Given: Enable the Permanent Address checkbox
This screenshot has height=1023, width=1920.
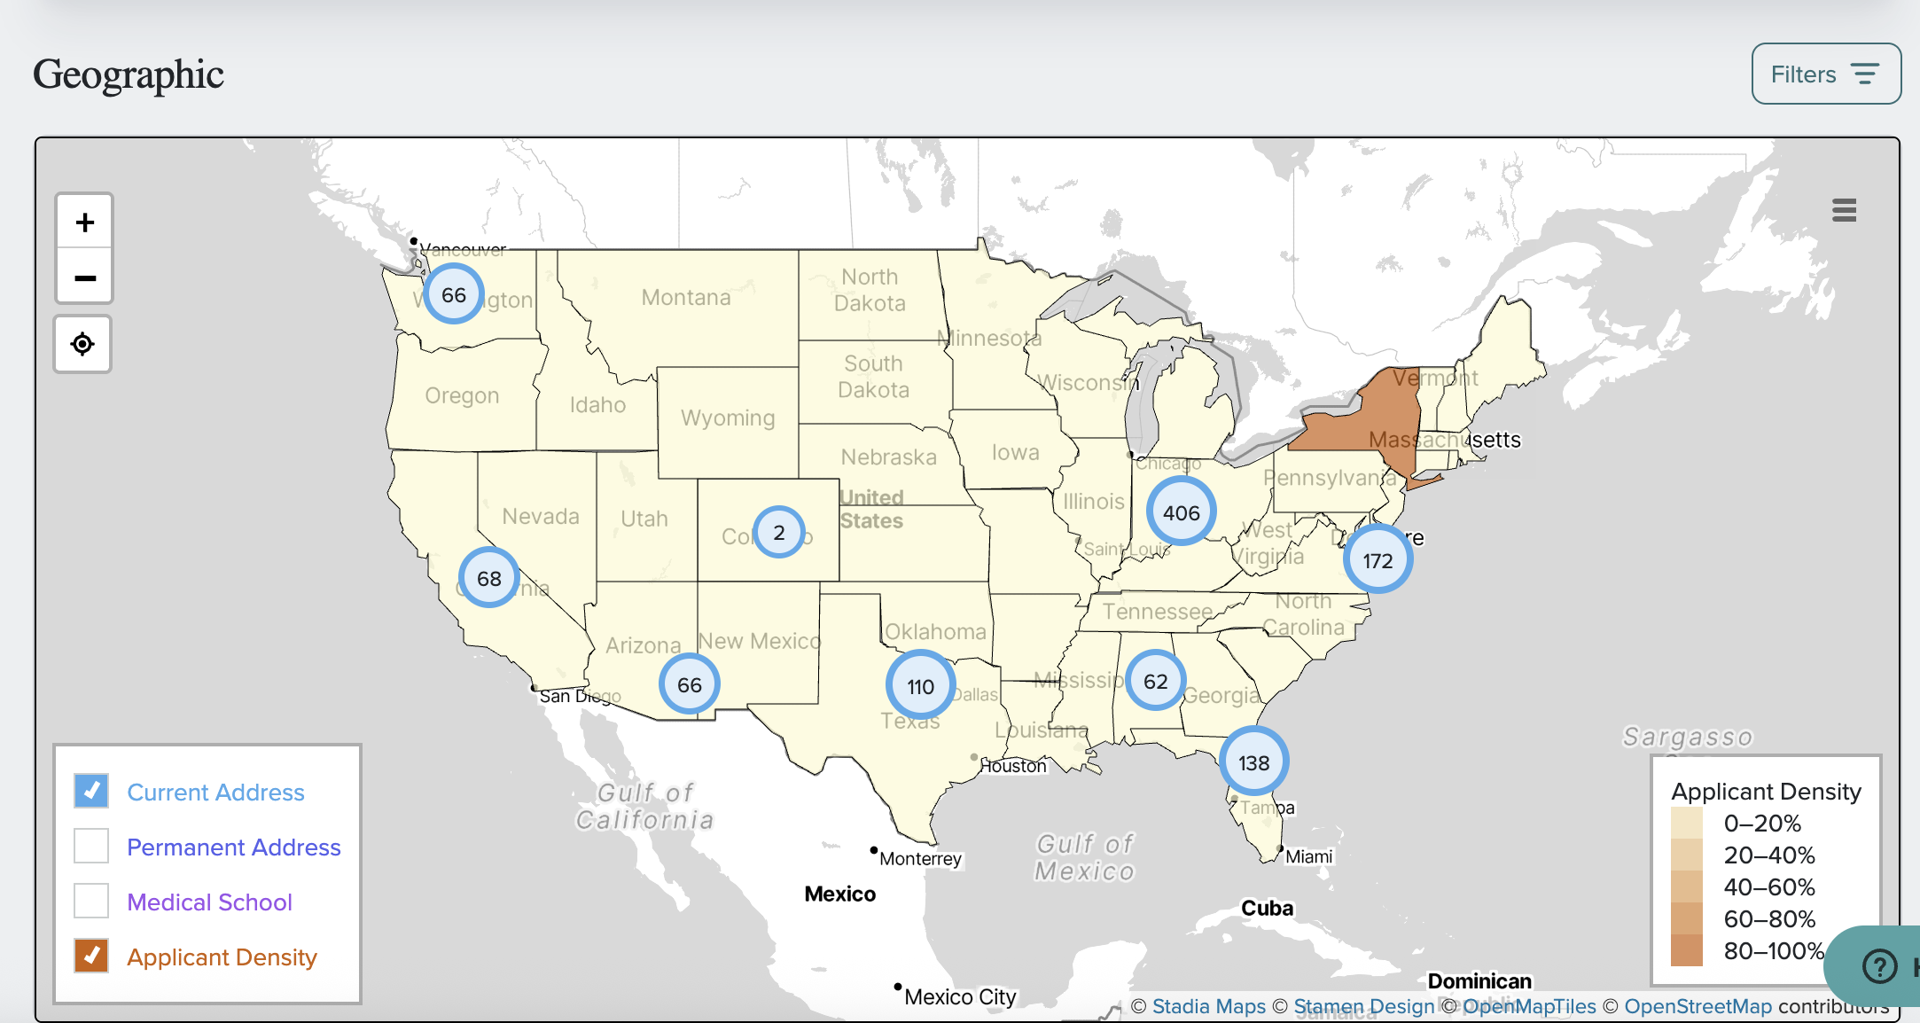Looking at the screenshot, I should click(x=91, y=846).
